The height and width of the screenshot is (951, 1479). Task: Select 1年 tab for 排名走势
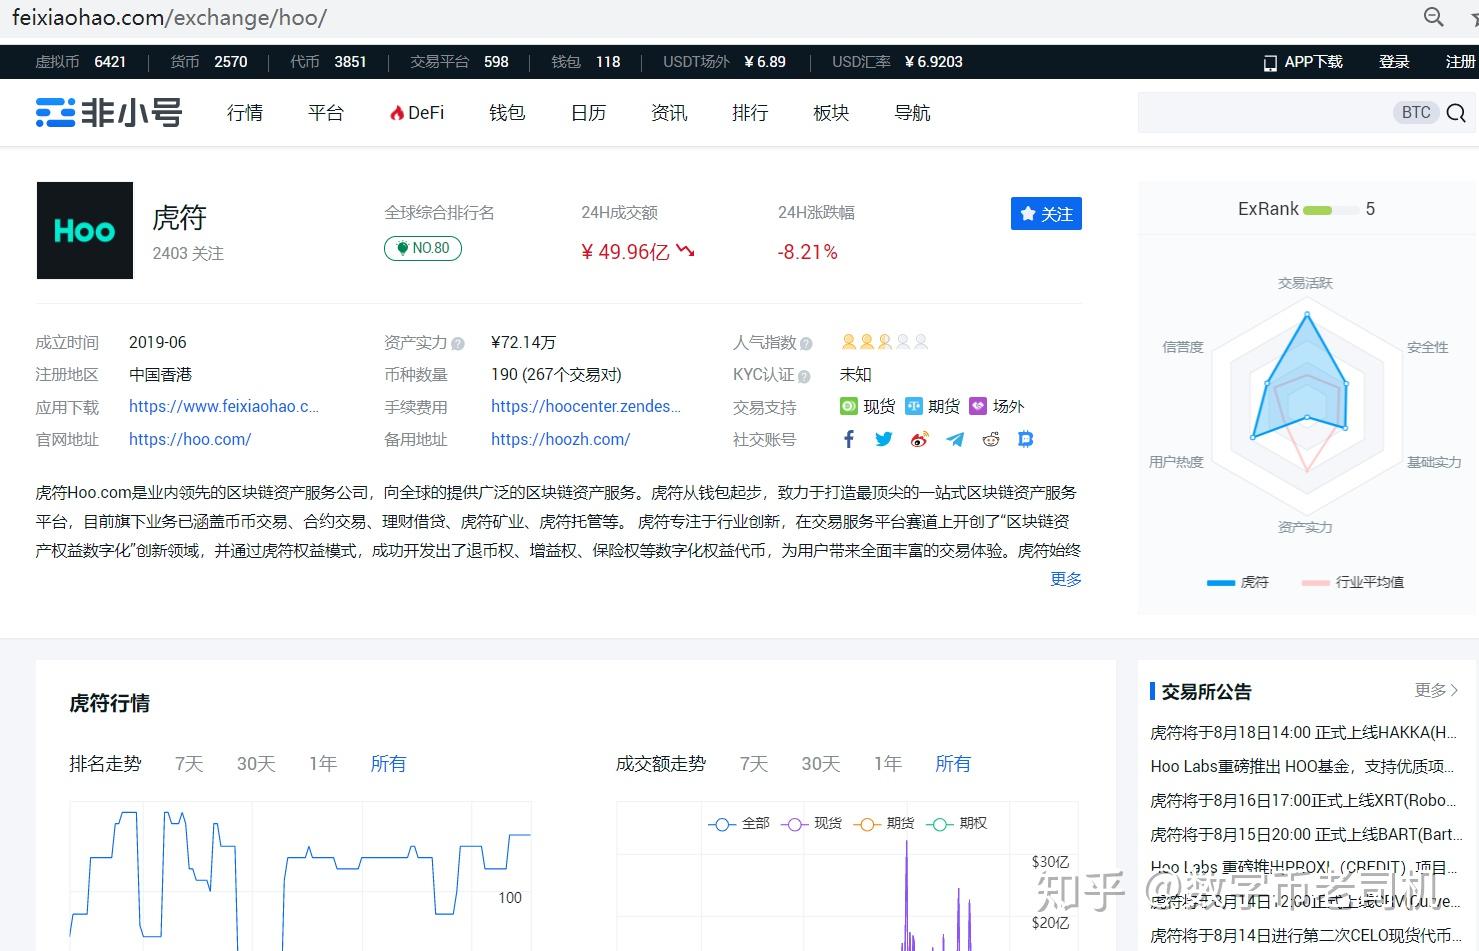(x=323, y=764)
